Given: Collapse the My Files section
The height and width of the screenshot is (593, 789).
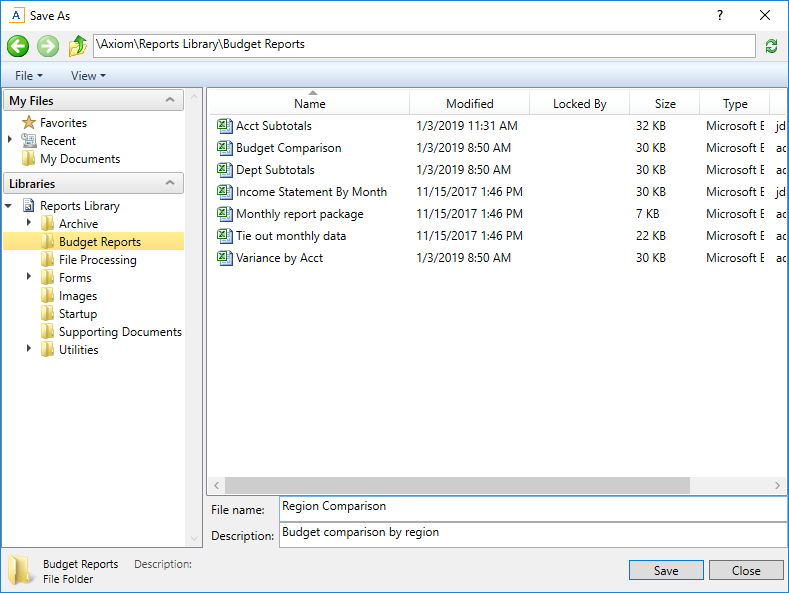Looking at the screenshot, I should (170, 101).
